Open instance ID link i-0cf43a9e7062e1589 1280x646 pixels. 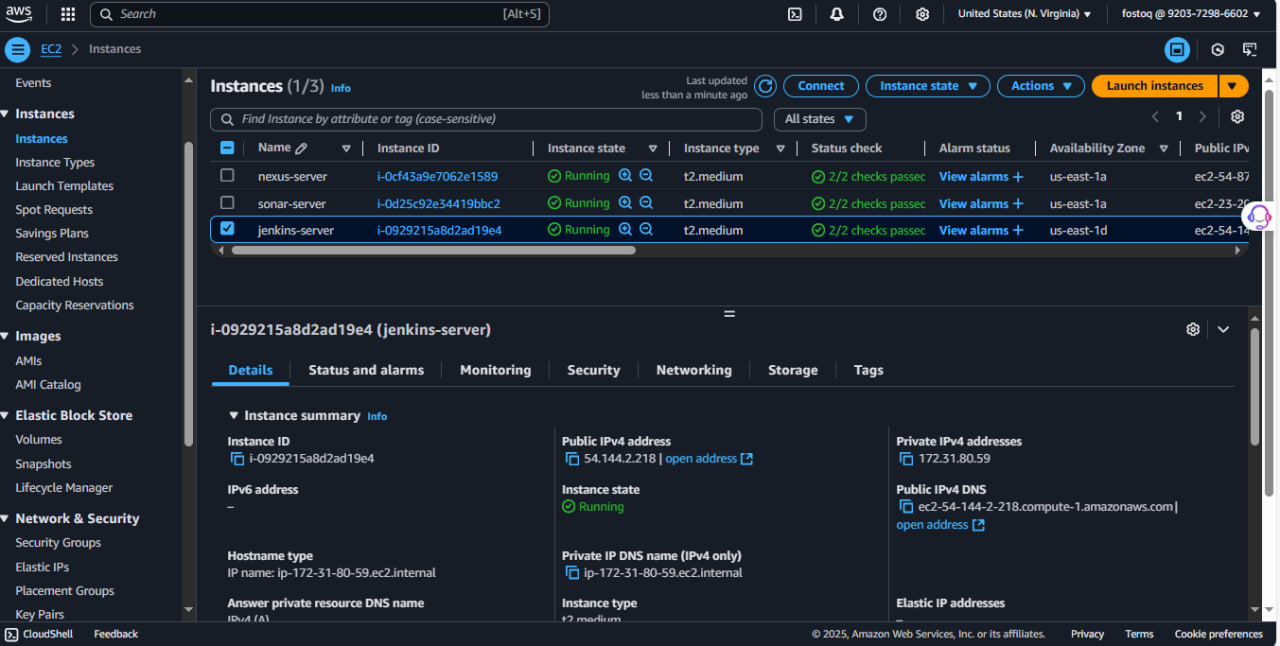(437, 176)
